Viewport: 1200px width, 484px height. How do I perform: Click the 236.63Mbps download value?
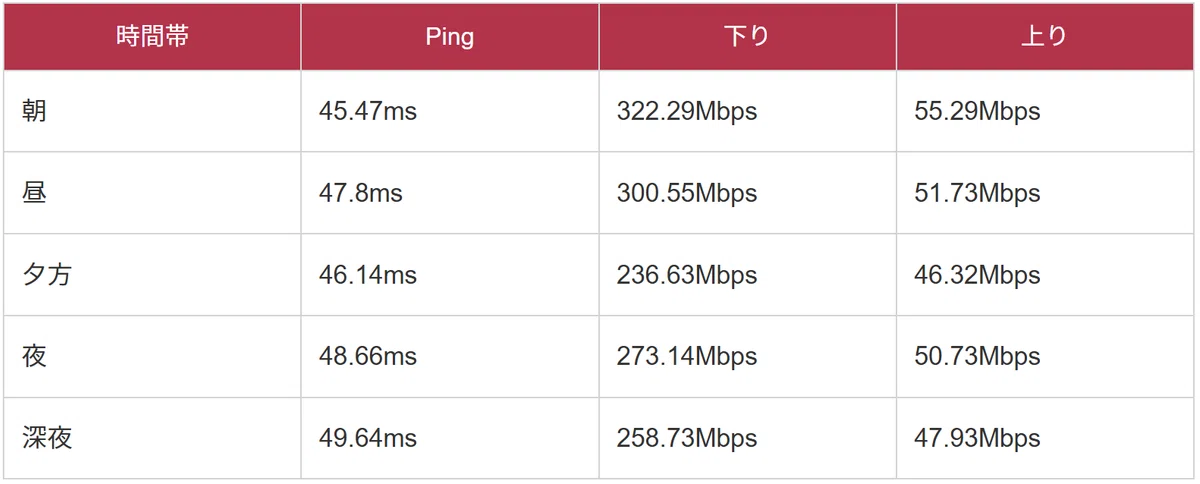[687, 275]
